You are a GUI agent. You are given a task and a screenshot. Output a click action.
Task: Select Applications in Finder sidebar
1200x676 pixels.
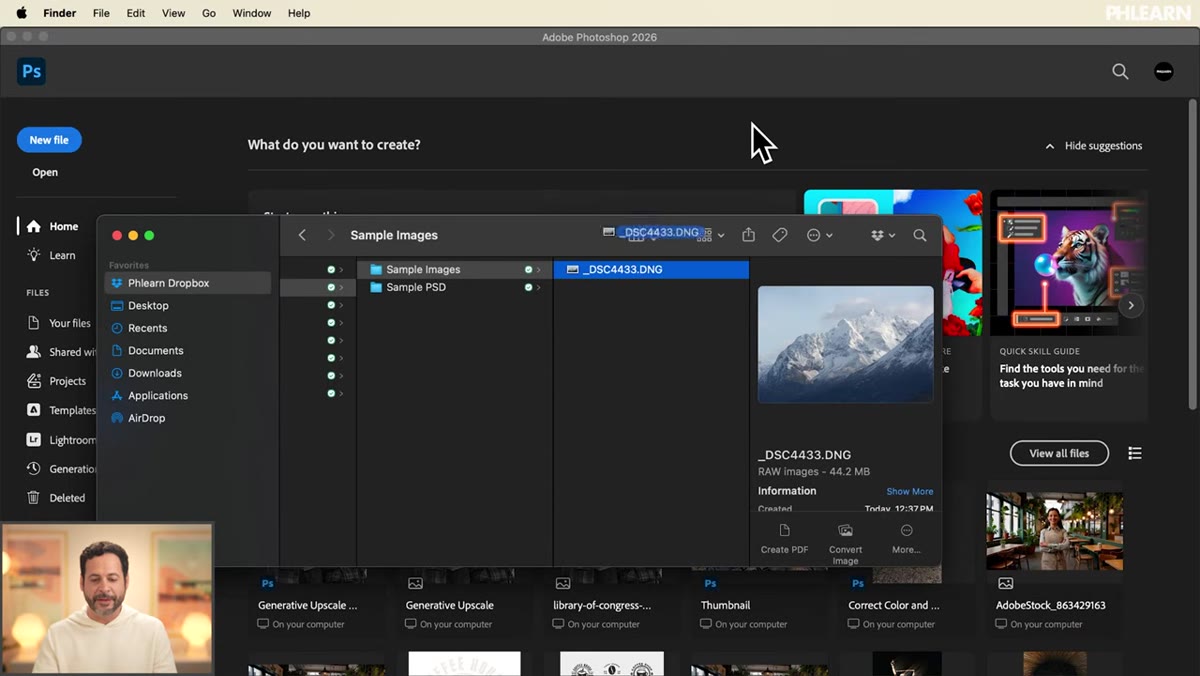tap(187, 396)
